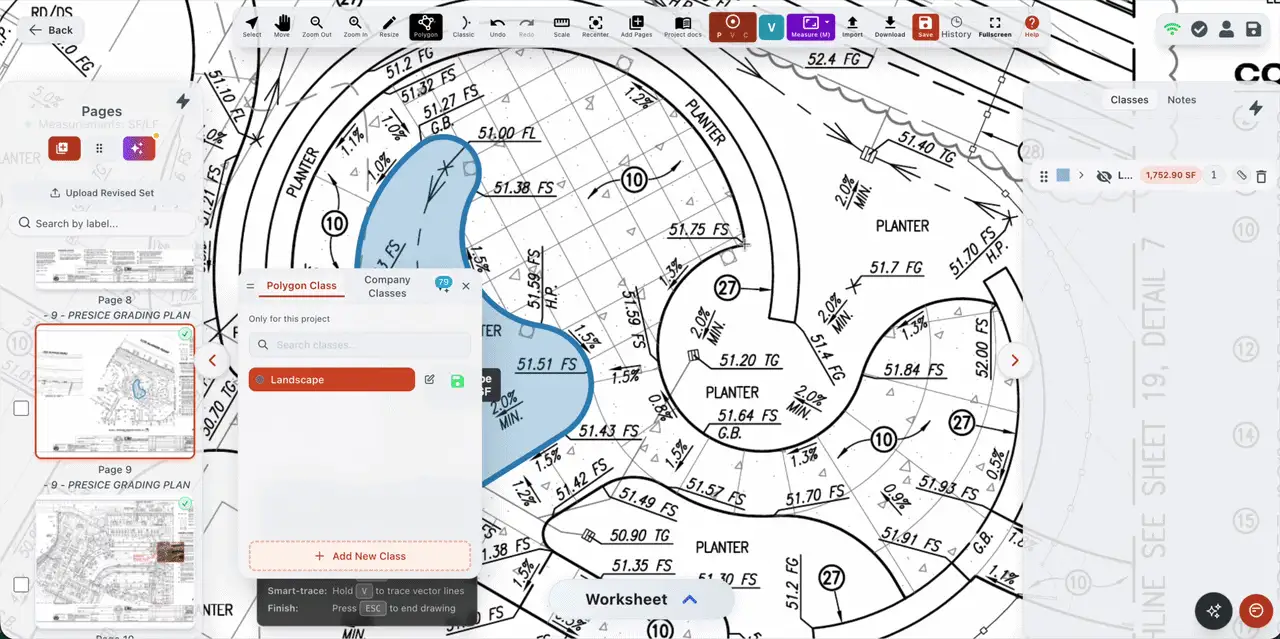Activate the Move hand tool
The image size is (1280, 639).
(282, 27)
